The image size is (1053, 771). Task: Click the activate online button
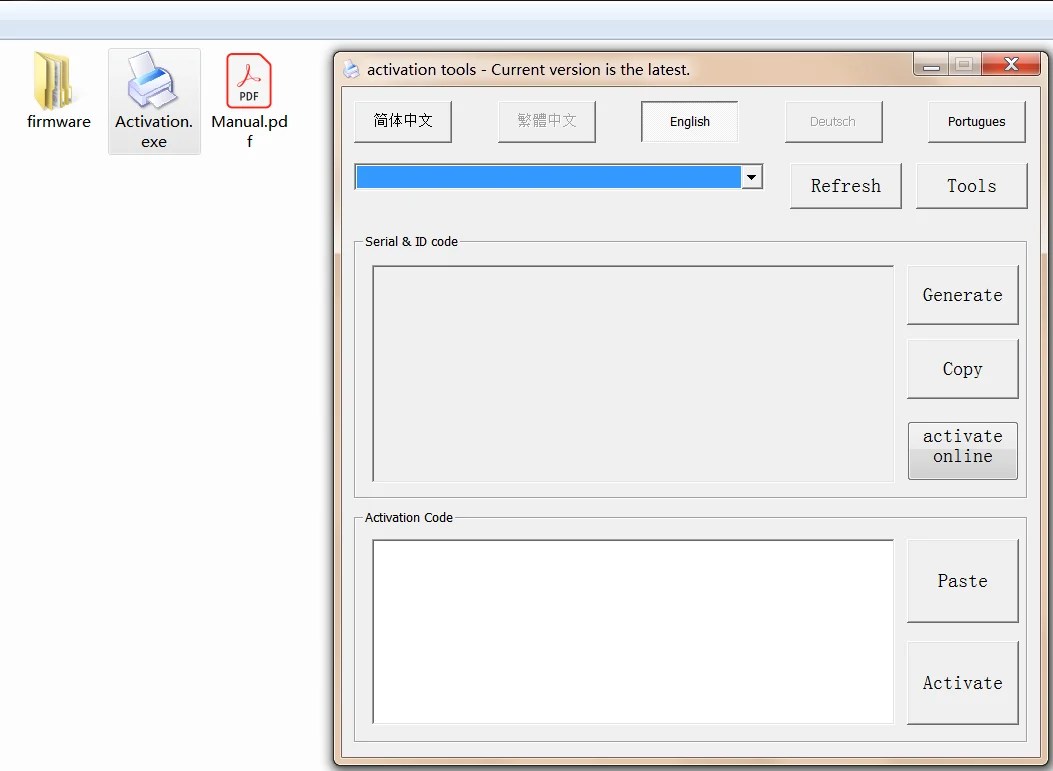point(962,451)
